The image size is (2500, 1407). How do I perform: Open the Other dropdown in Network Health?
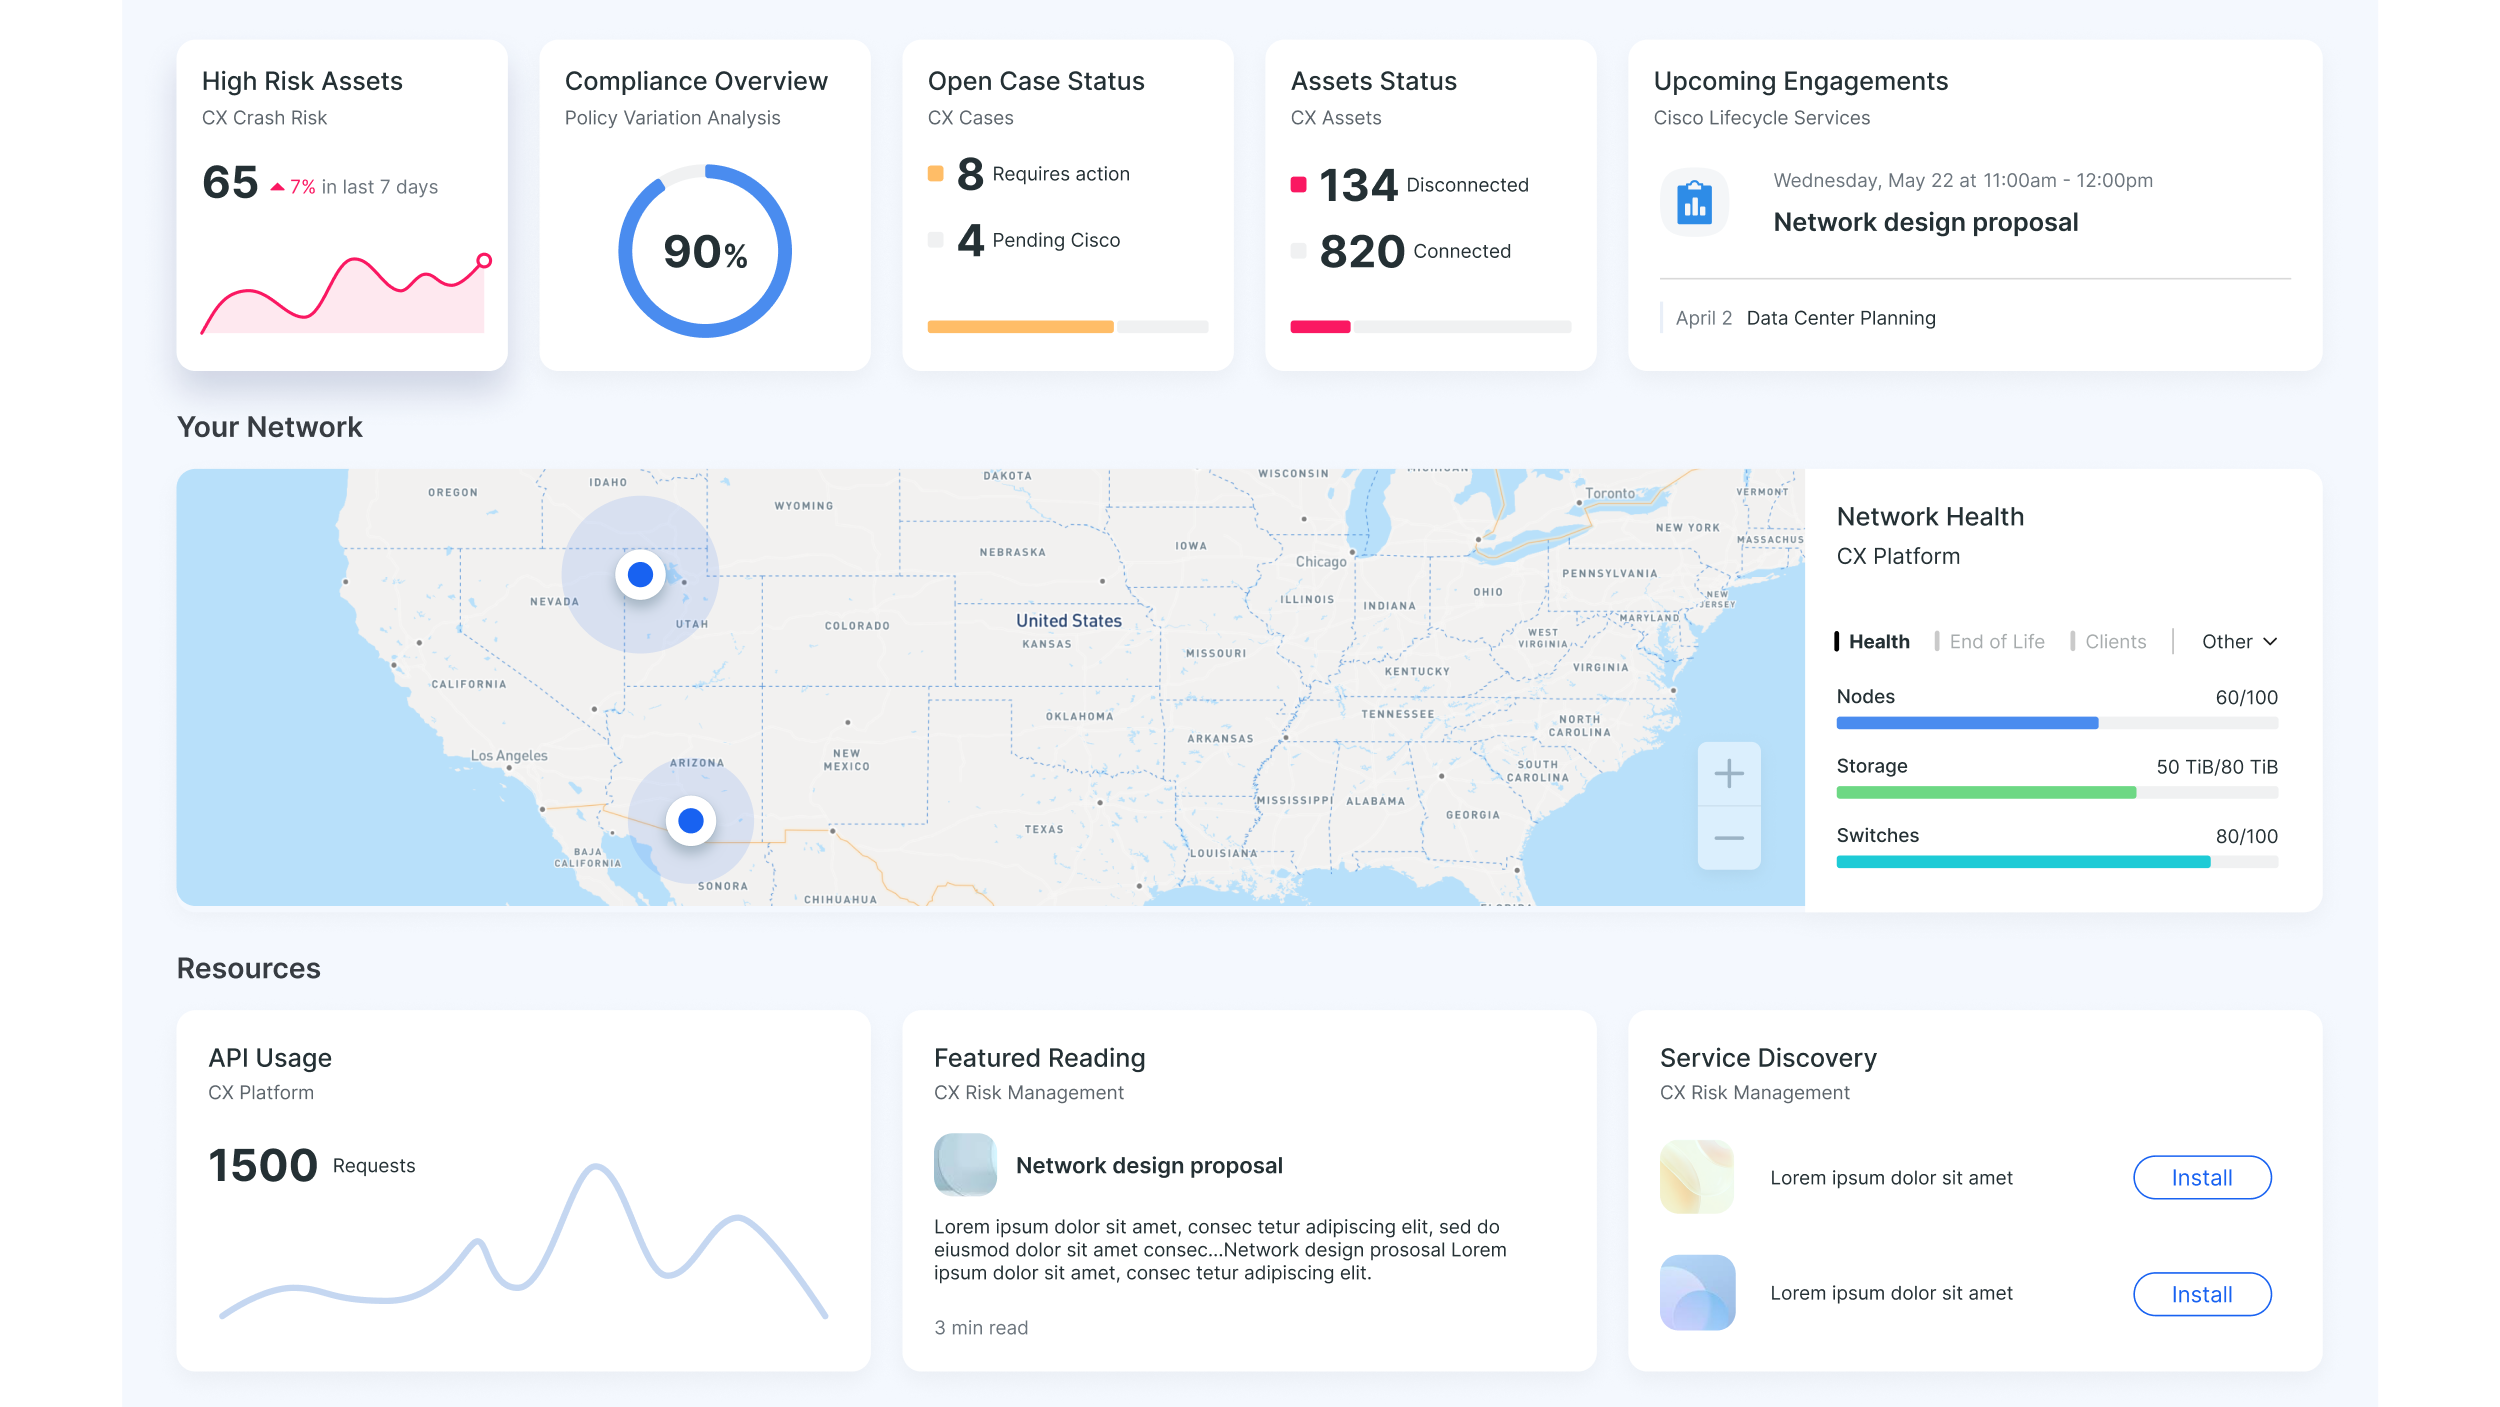2239,641
